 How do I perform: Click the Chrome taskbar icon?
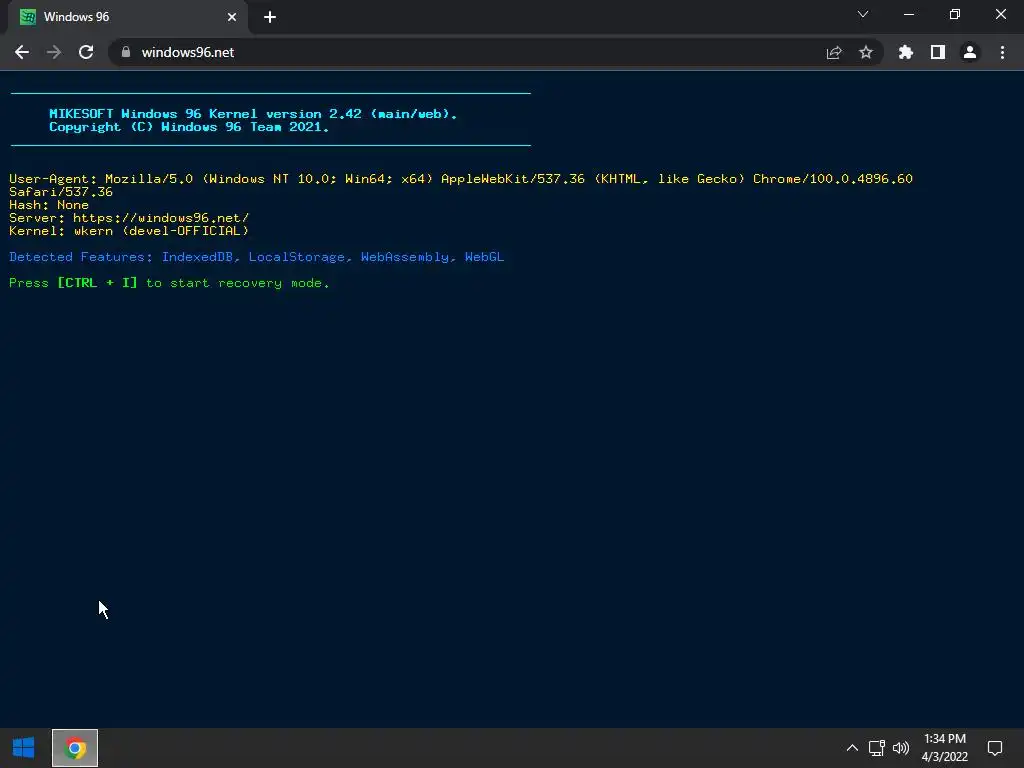tap(75, 748)
